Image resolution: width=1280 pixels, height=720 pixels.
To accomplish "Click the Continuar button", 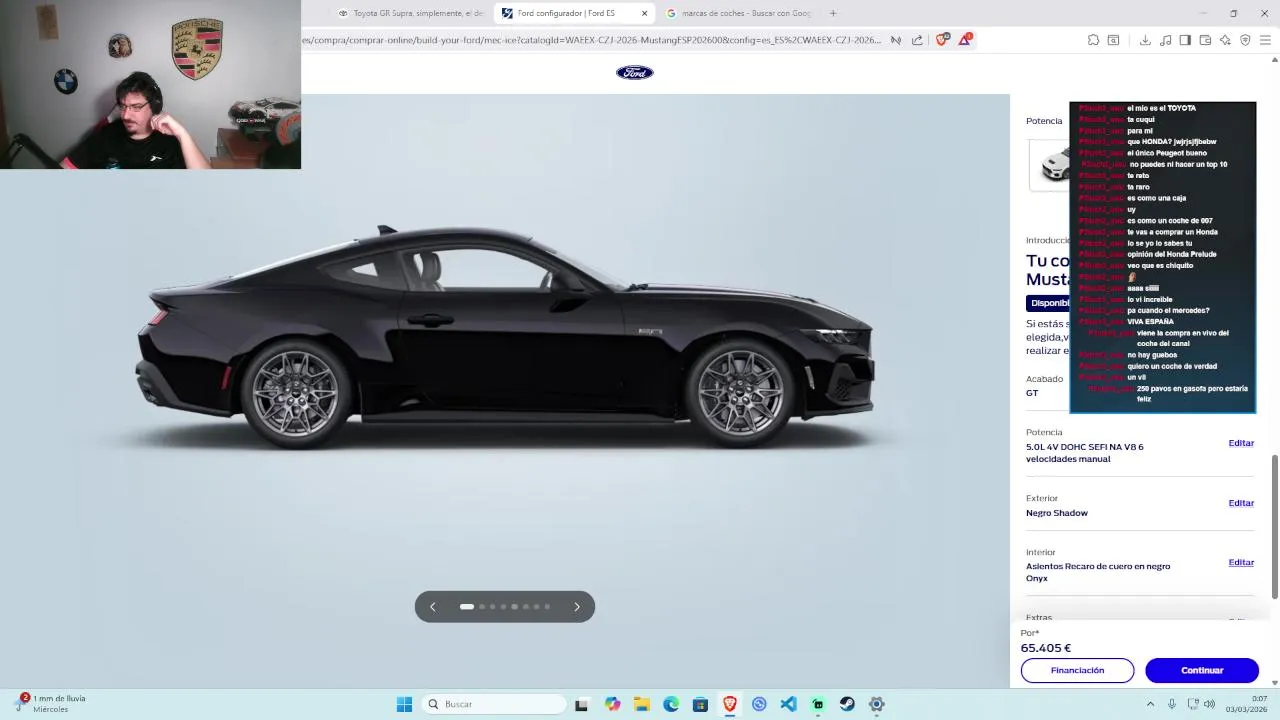I will [1202, 670].
